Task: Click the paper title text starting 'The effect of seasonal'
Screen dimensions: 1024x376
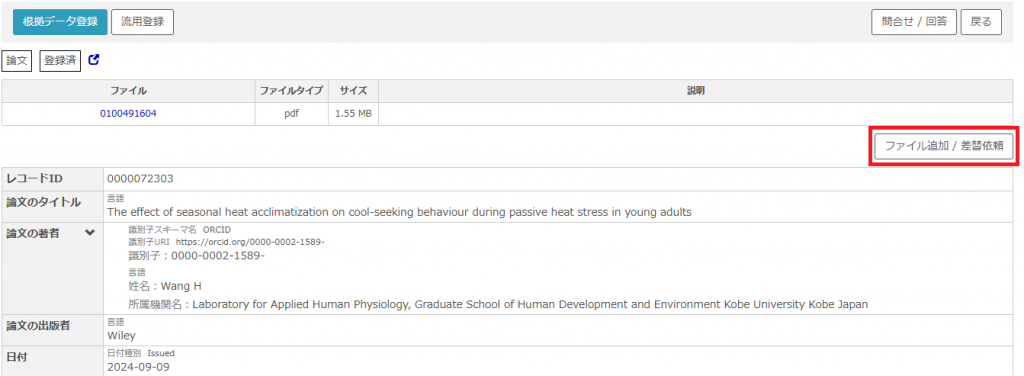Action: [399, 212]
